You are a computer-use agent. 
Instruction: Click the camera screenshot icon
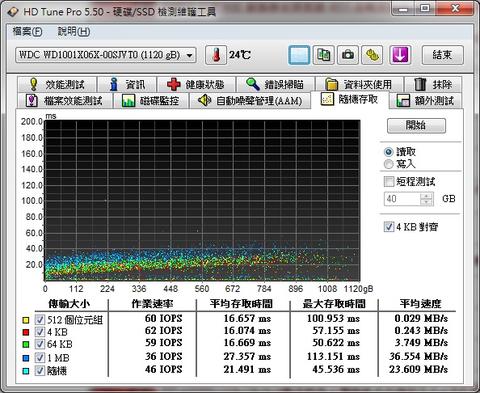point(348,55)
